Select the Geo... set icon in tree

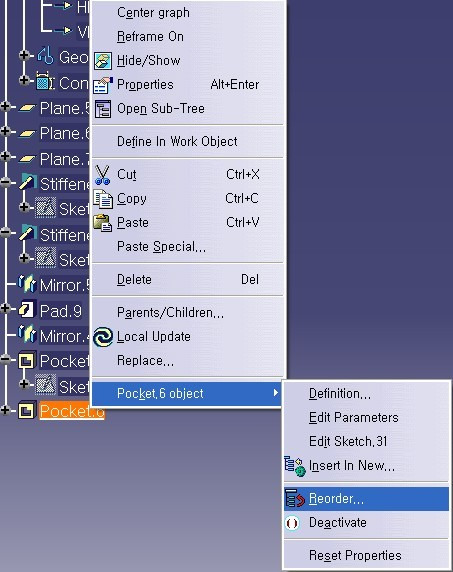[x=46, y=57]
